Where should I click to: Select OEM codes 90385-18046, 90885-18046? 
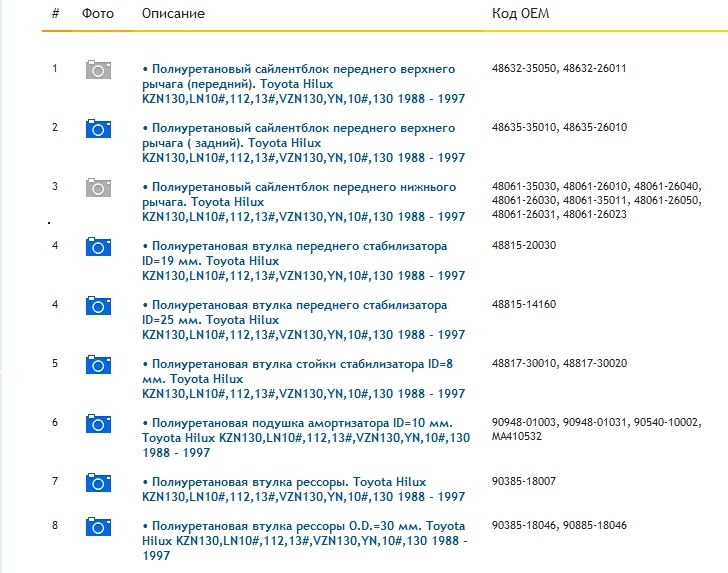pyautogui.click(x=559, y=525)
